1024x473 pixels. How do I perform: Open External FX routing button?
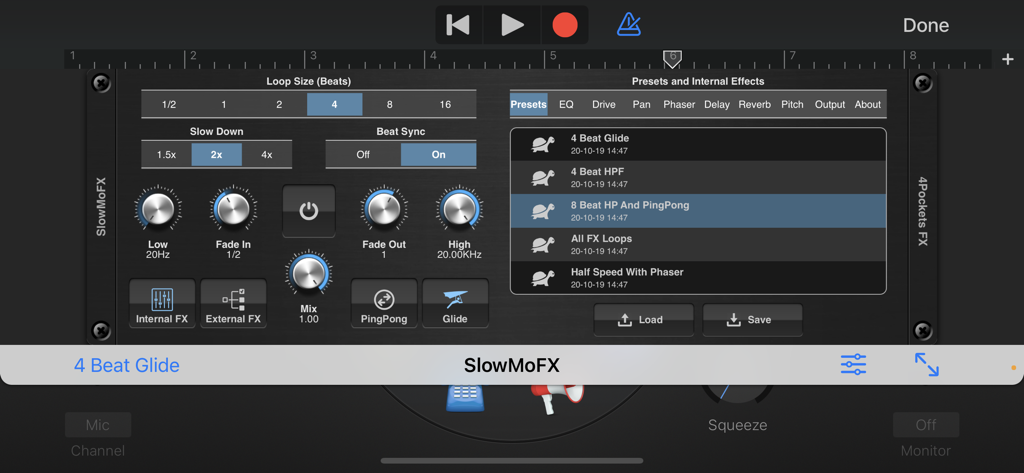(x=233, y=303)
